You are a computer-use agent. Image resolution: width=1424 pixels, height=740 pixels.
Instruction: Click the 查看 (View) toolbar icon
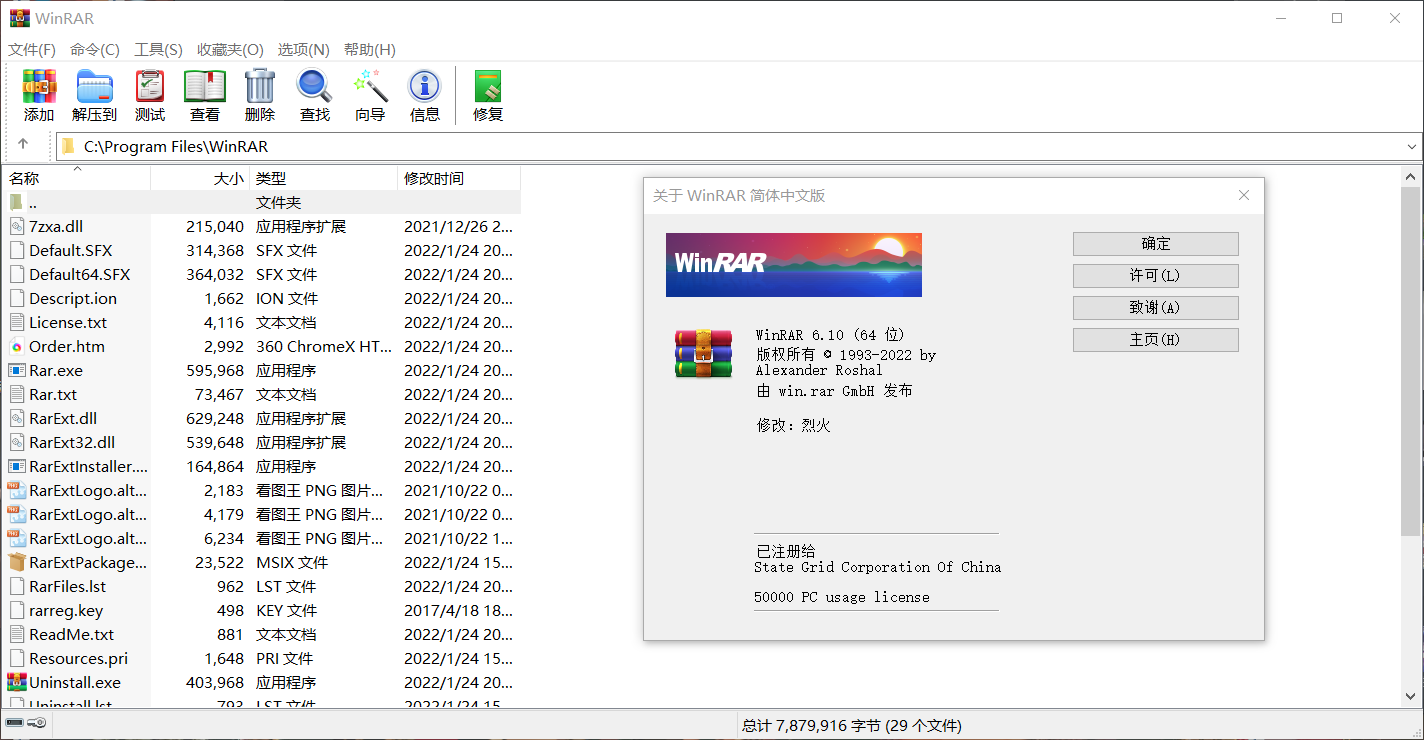(x=205, y=86)
